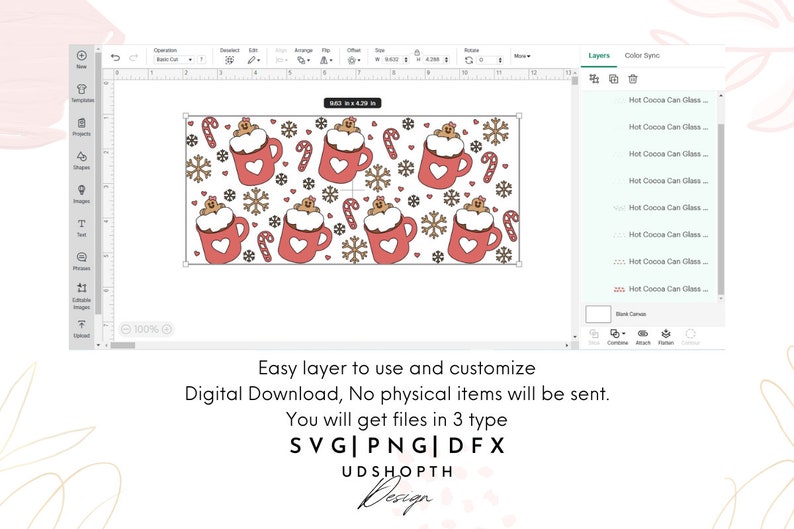This screenshot has width=794, height=529.
Task: Open the Align dropdown
Action: pyautogui.click(x=281, y=60)
